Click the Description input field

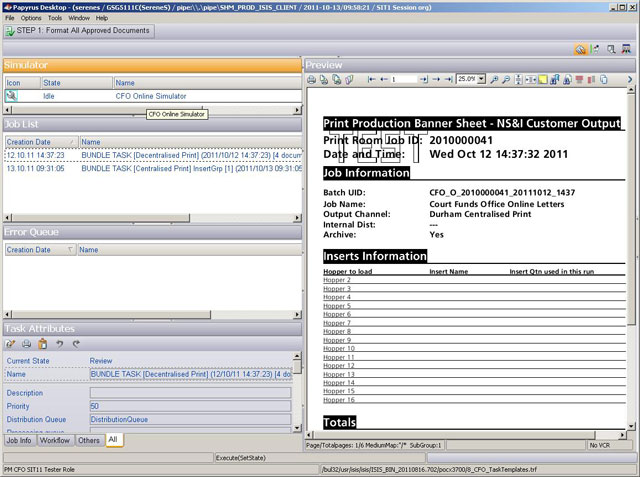[x=191, y=393]
